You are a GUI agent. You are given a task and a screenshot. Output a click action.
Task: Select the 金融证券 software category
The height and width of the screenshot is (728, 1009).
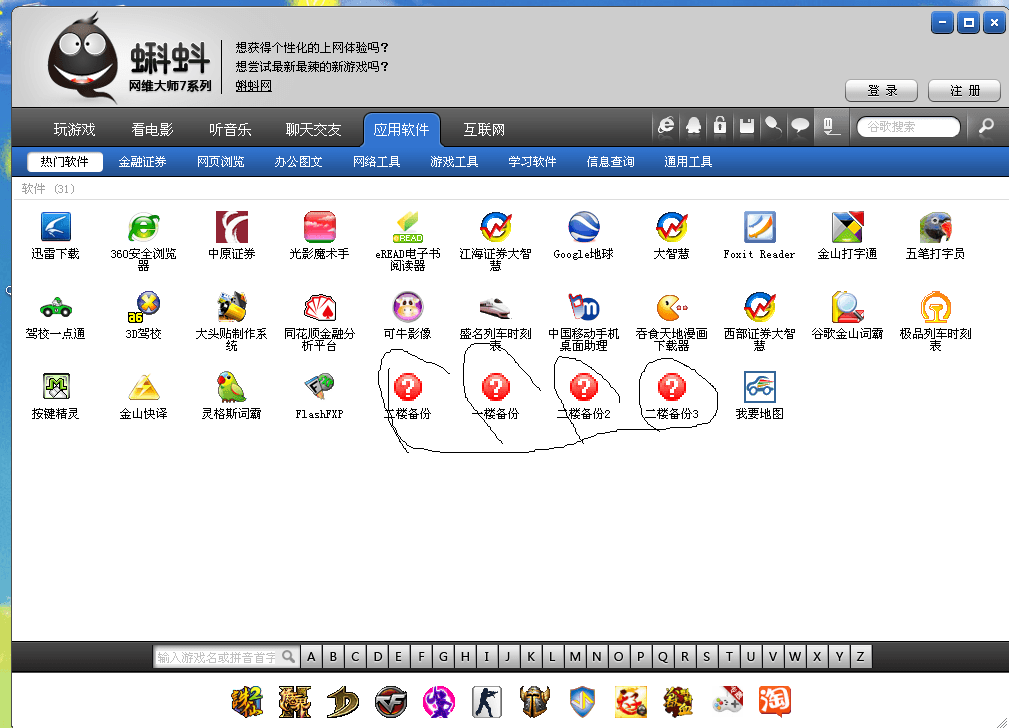tap(142, 162)
